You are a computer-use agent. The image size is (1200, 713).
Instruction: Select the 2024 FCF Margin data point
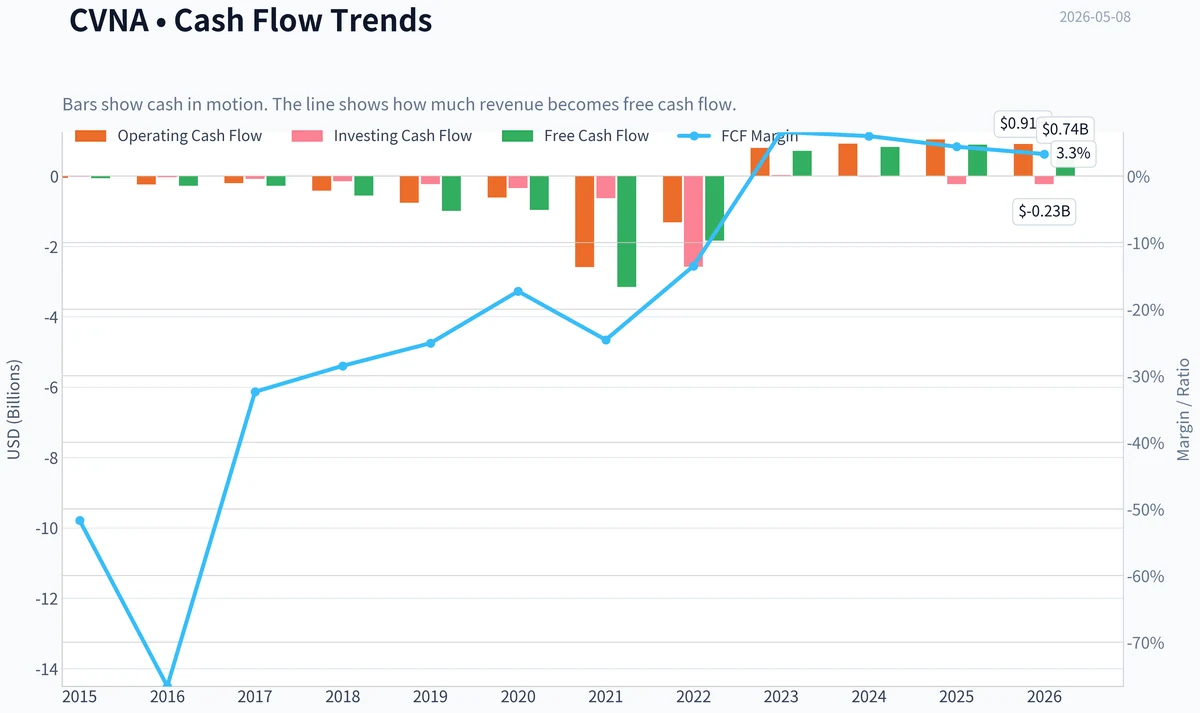tap(869, 136)
